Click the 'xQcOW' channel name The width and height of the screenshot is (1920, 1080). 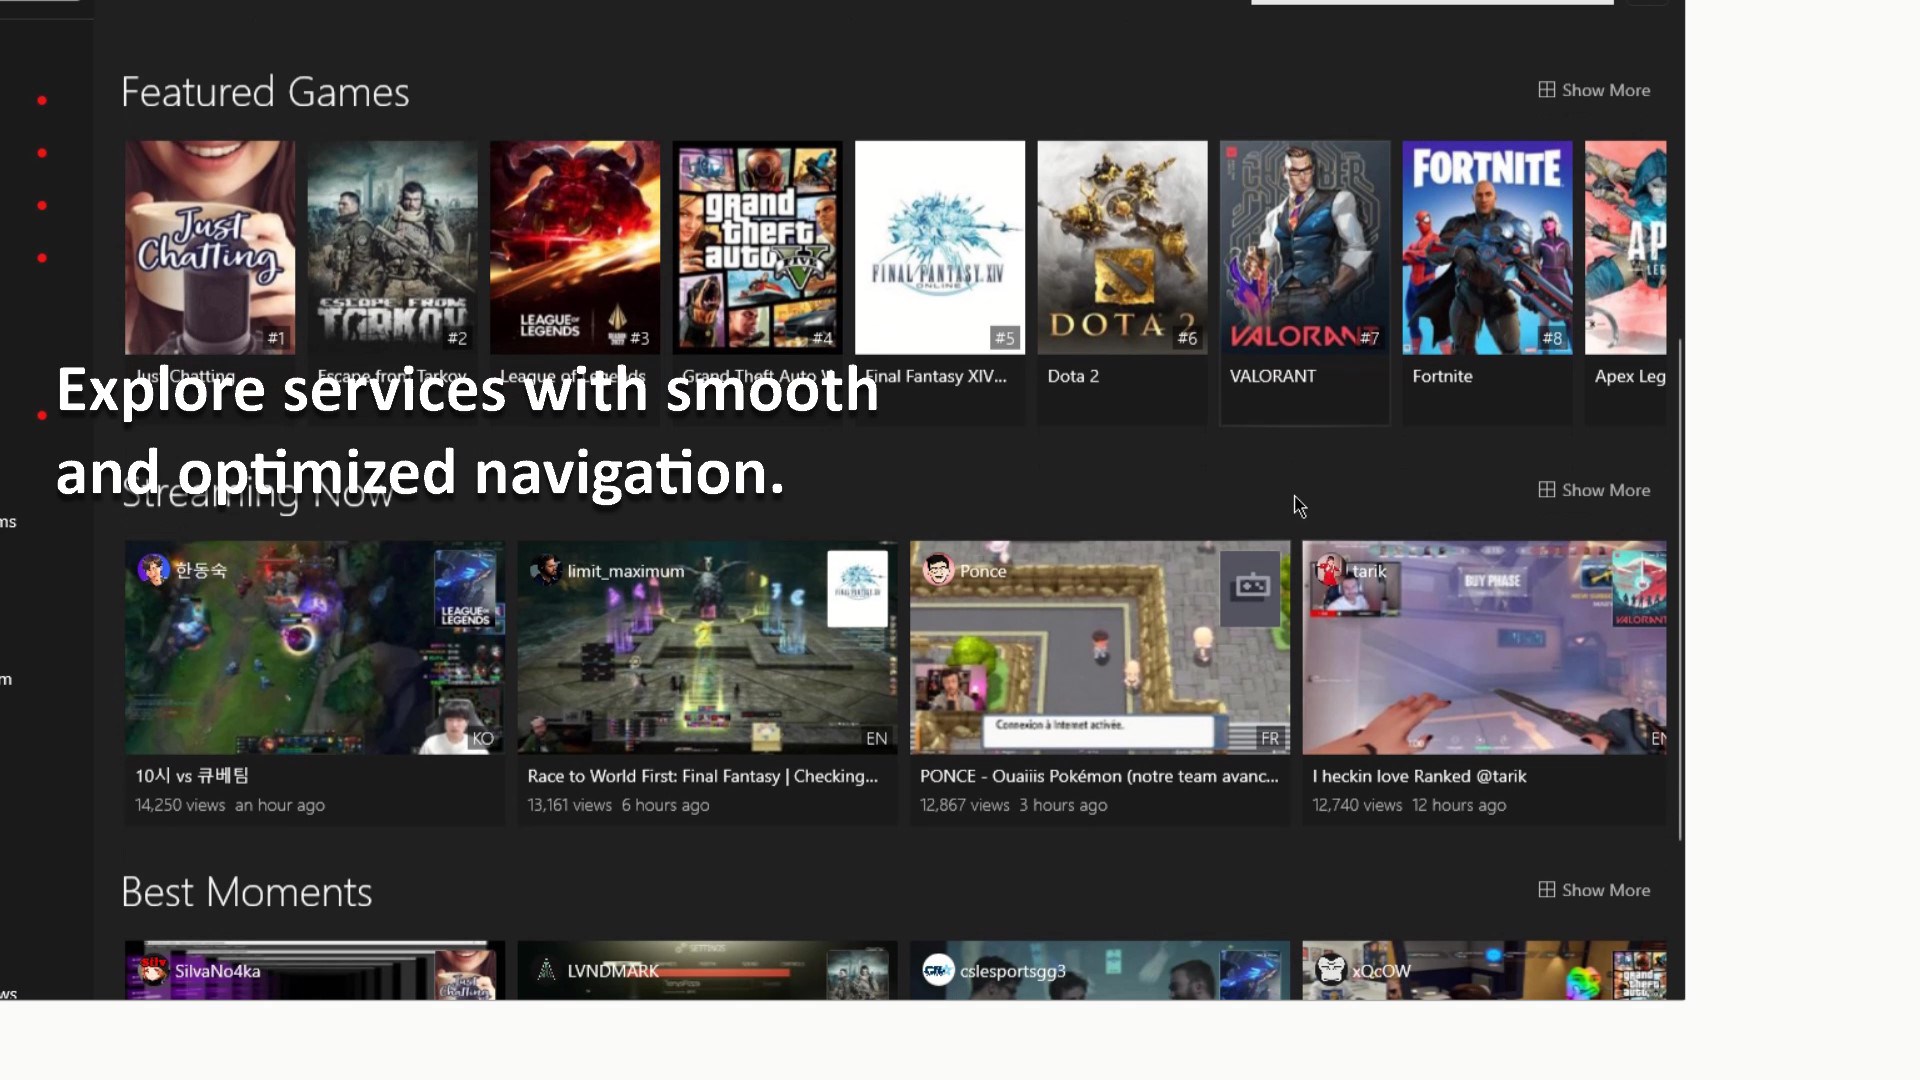coord(1381,971)
